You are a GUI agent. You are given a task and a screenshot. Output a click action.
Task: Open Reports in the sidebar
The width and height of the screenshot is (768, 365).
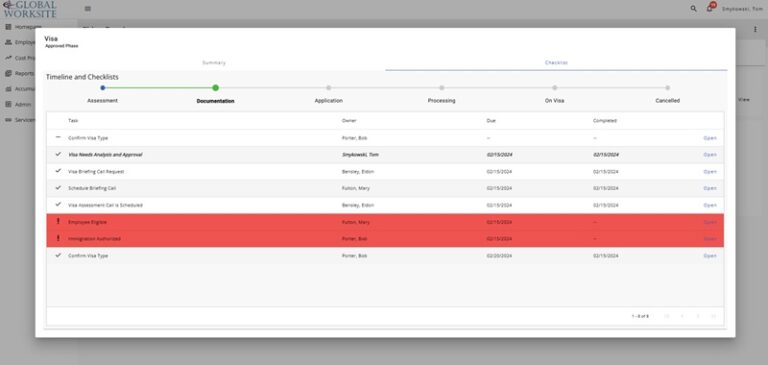pyautogui.click(x=24, y=73)
